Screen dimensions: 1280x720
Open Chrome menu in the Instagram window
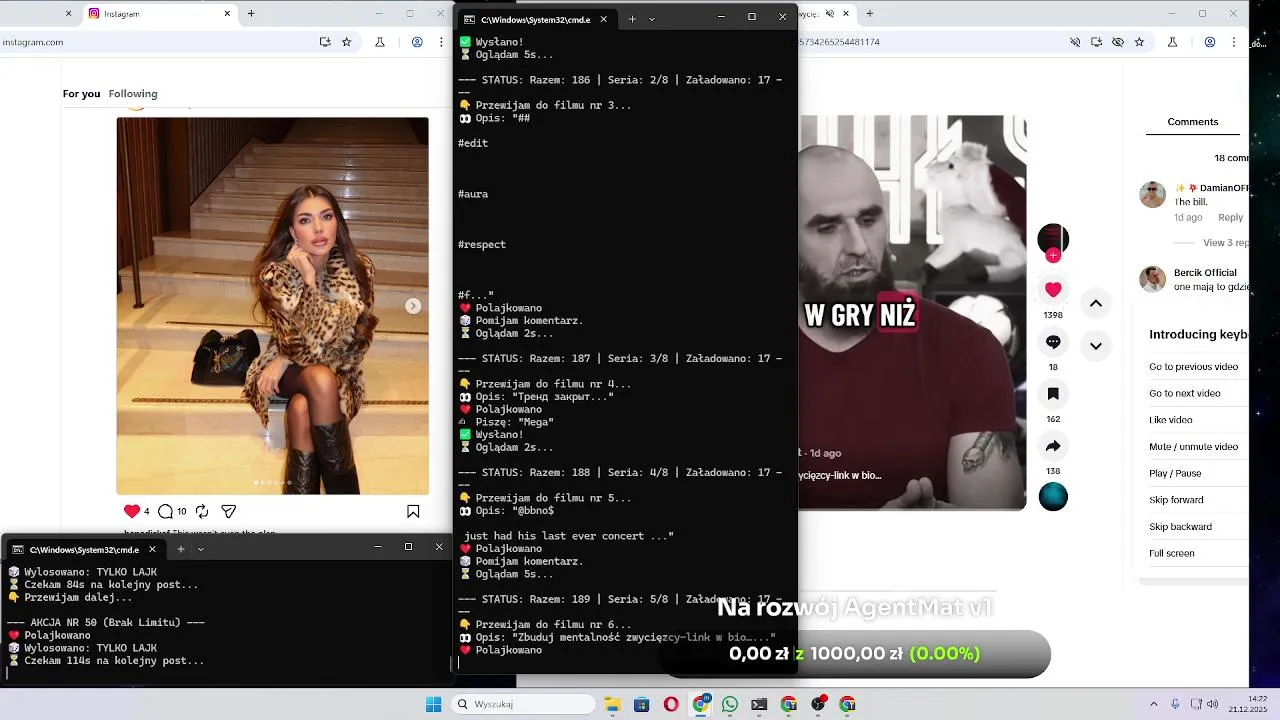(441, 42)
